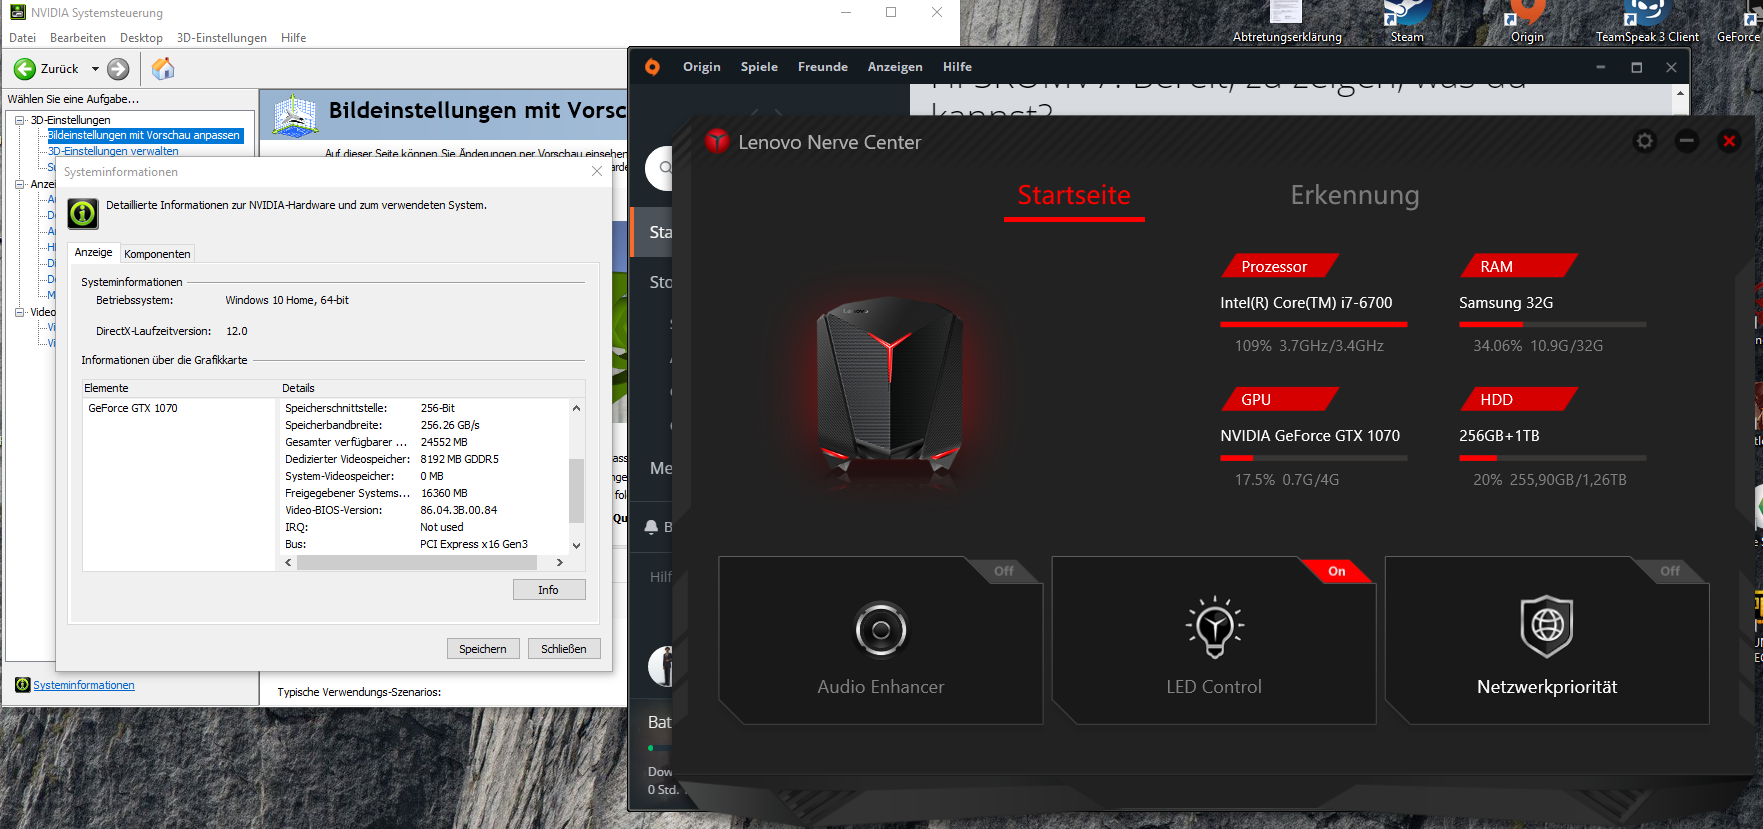Toggle the LED Control On switch
1763x829 pixels.
(1337, 571)
